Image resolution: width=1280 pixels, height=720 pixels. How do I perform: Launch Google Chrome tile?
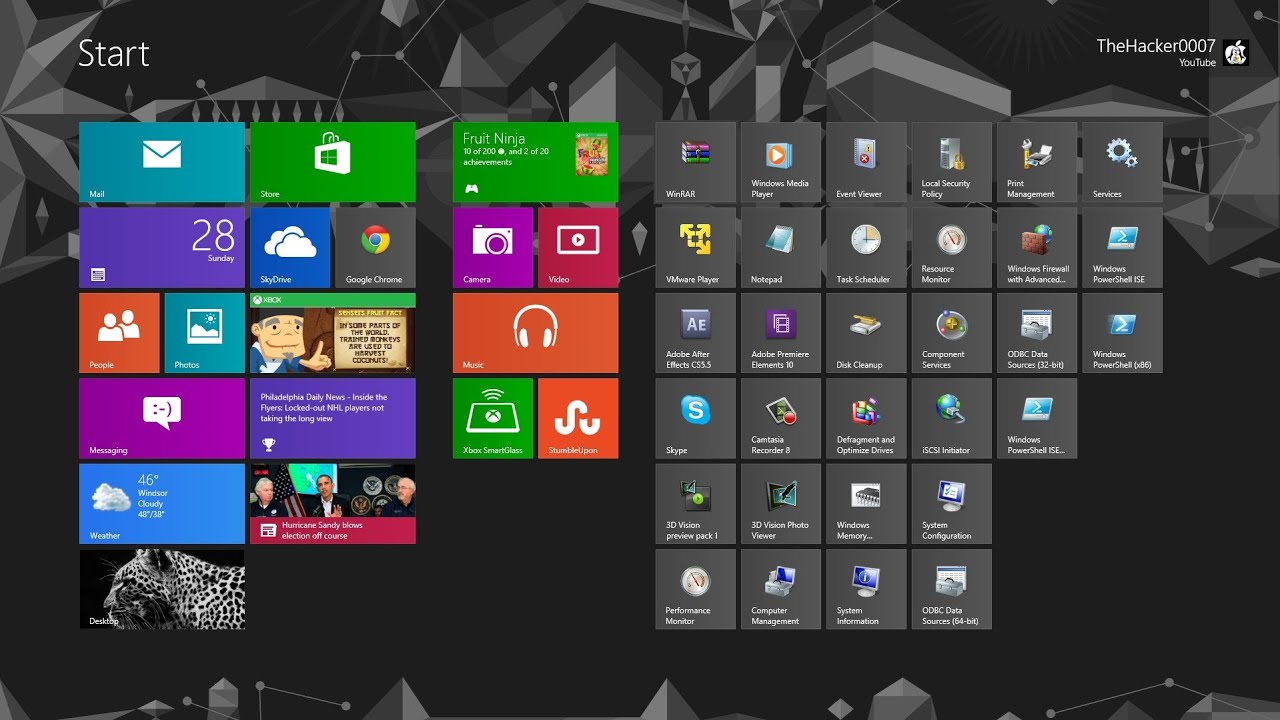(375, 248)
